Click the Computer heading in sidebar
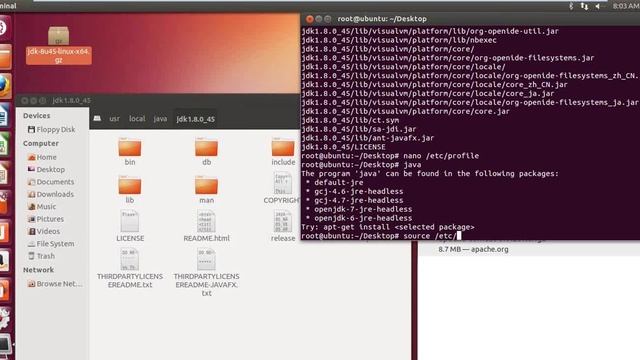 pos(41,143)
